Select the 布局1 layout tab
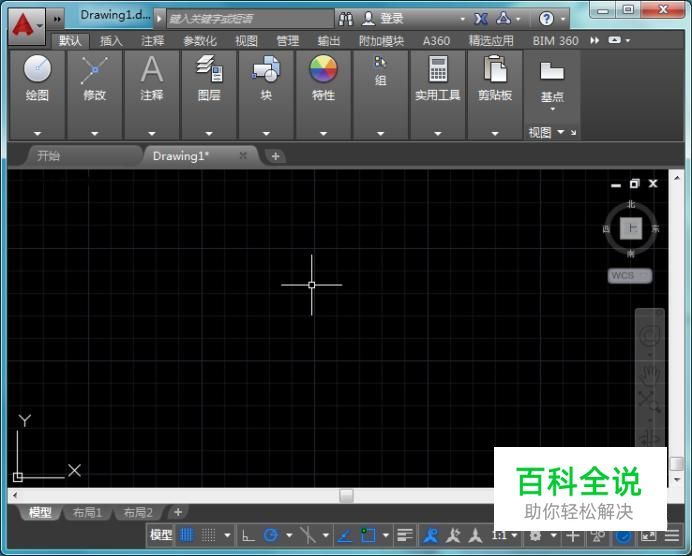The width and height of the screenshot is (692, 556). point(87,513)
